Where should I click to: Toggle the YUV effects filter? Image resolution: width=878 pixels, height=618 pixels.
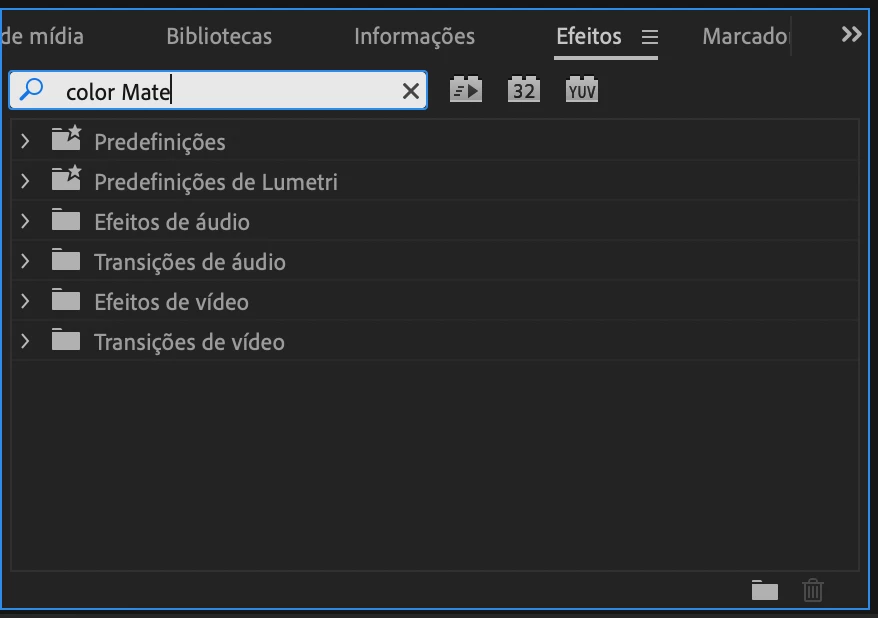click(582, 90)
